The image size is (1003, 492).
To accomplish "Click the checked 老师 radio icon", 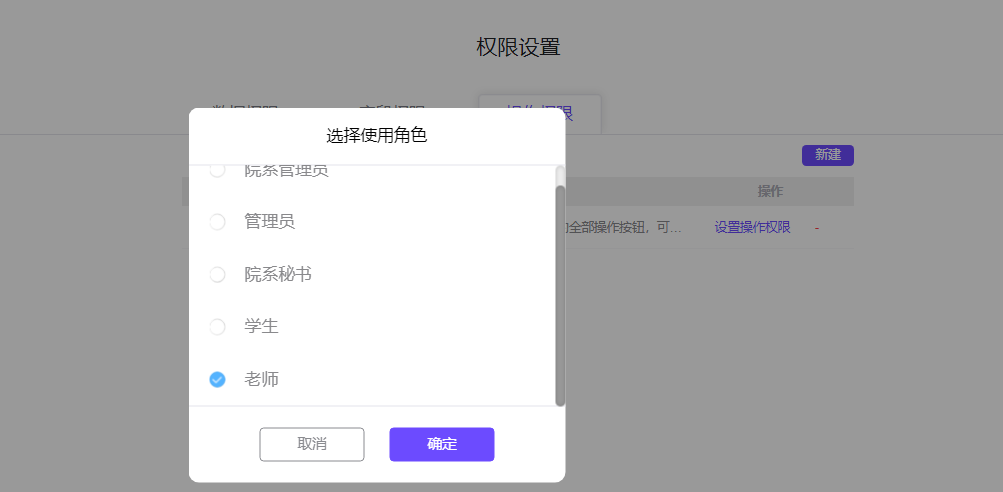I will coord(217,380).
